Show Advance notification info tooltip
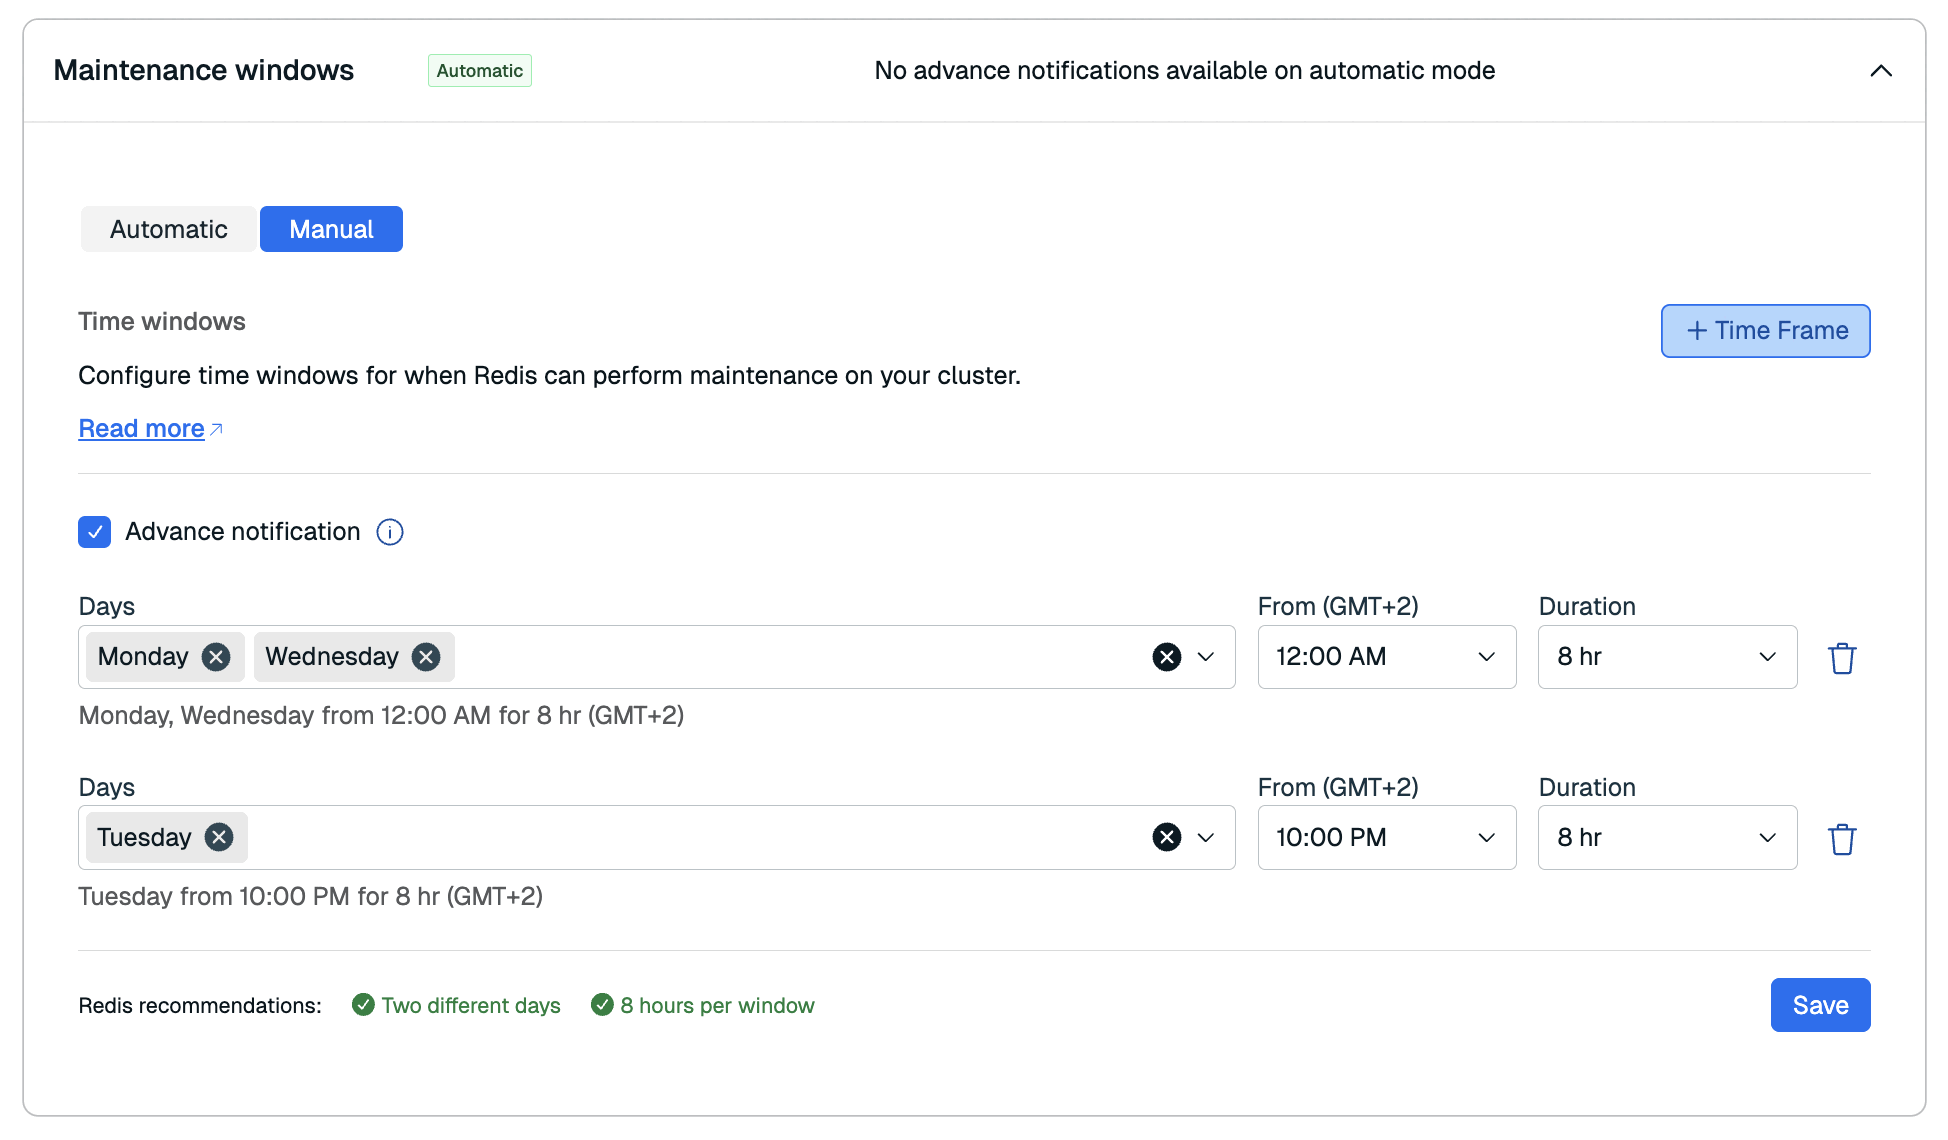Screen dimensions: 1948x1140 [x=390, y=532]
